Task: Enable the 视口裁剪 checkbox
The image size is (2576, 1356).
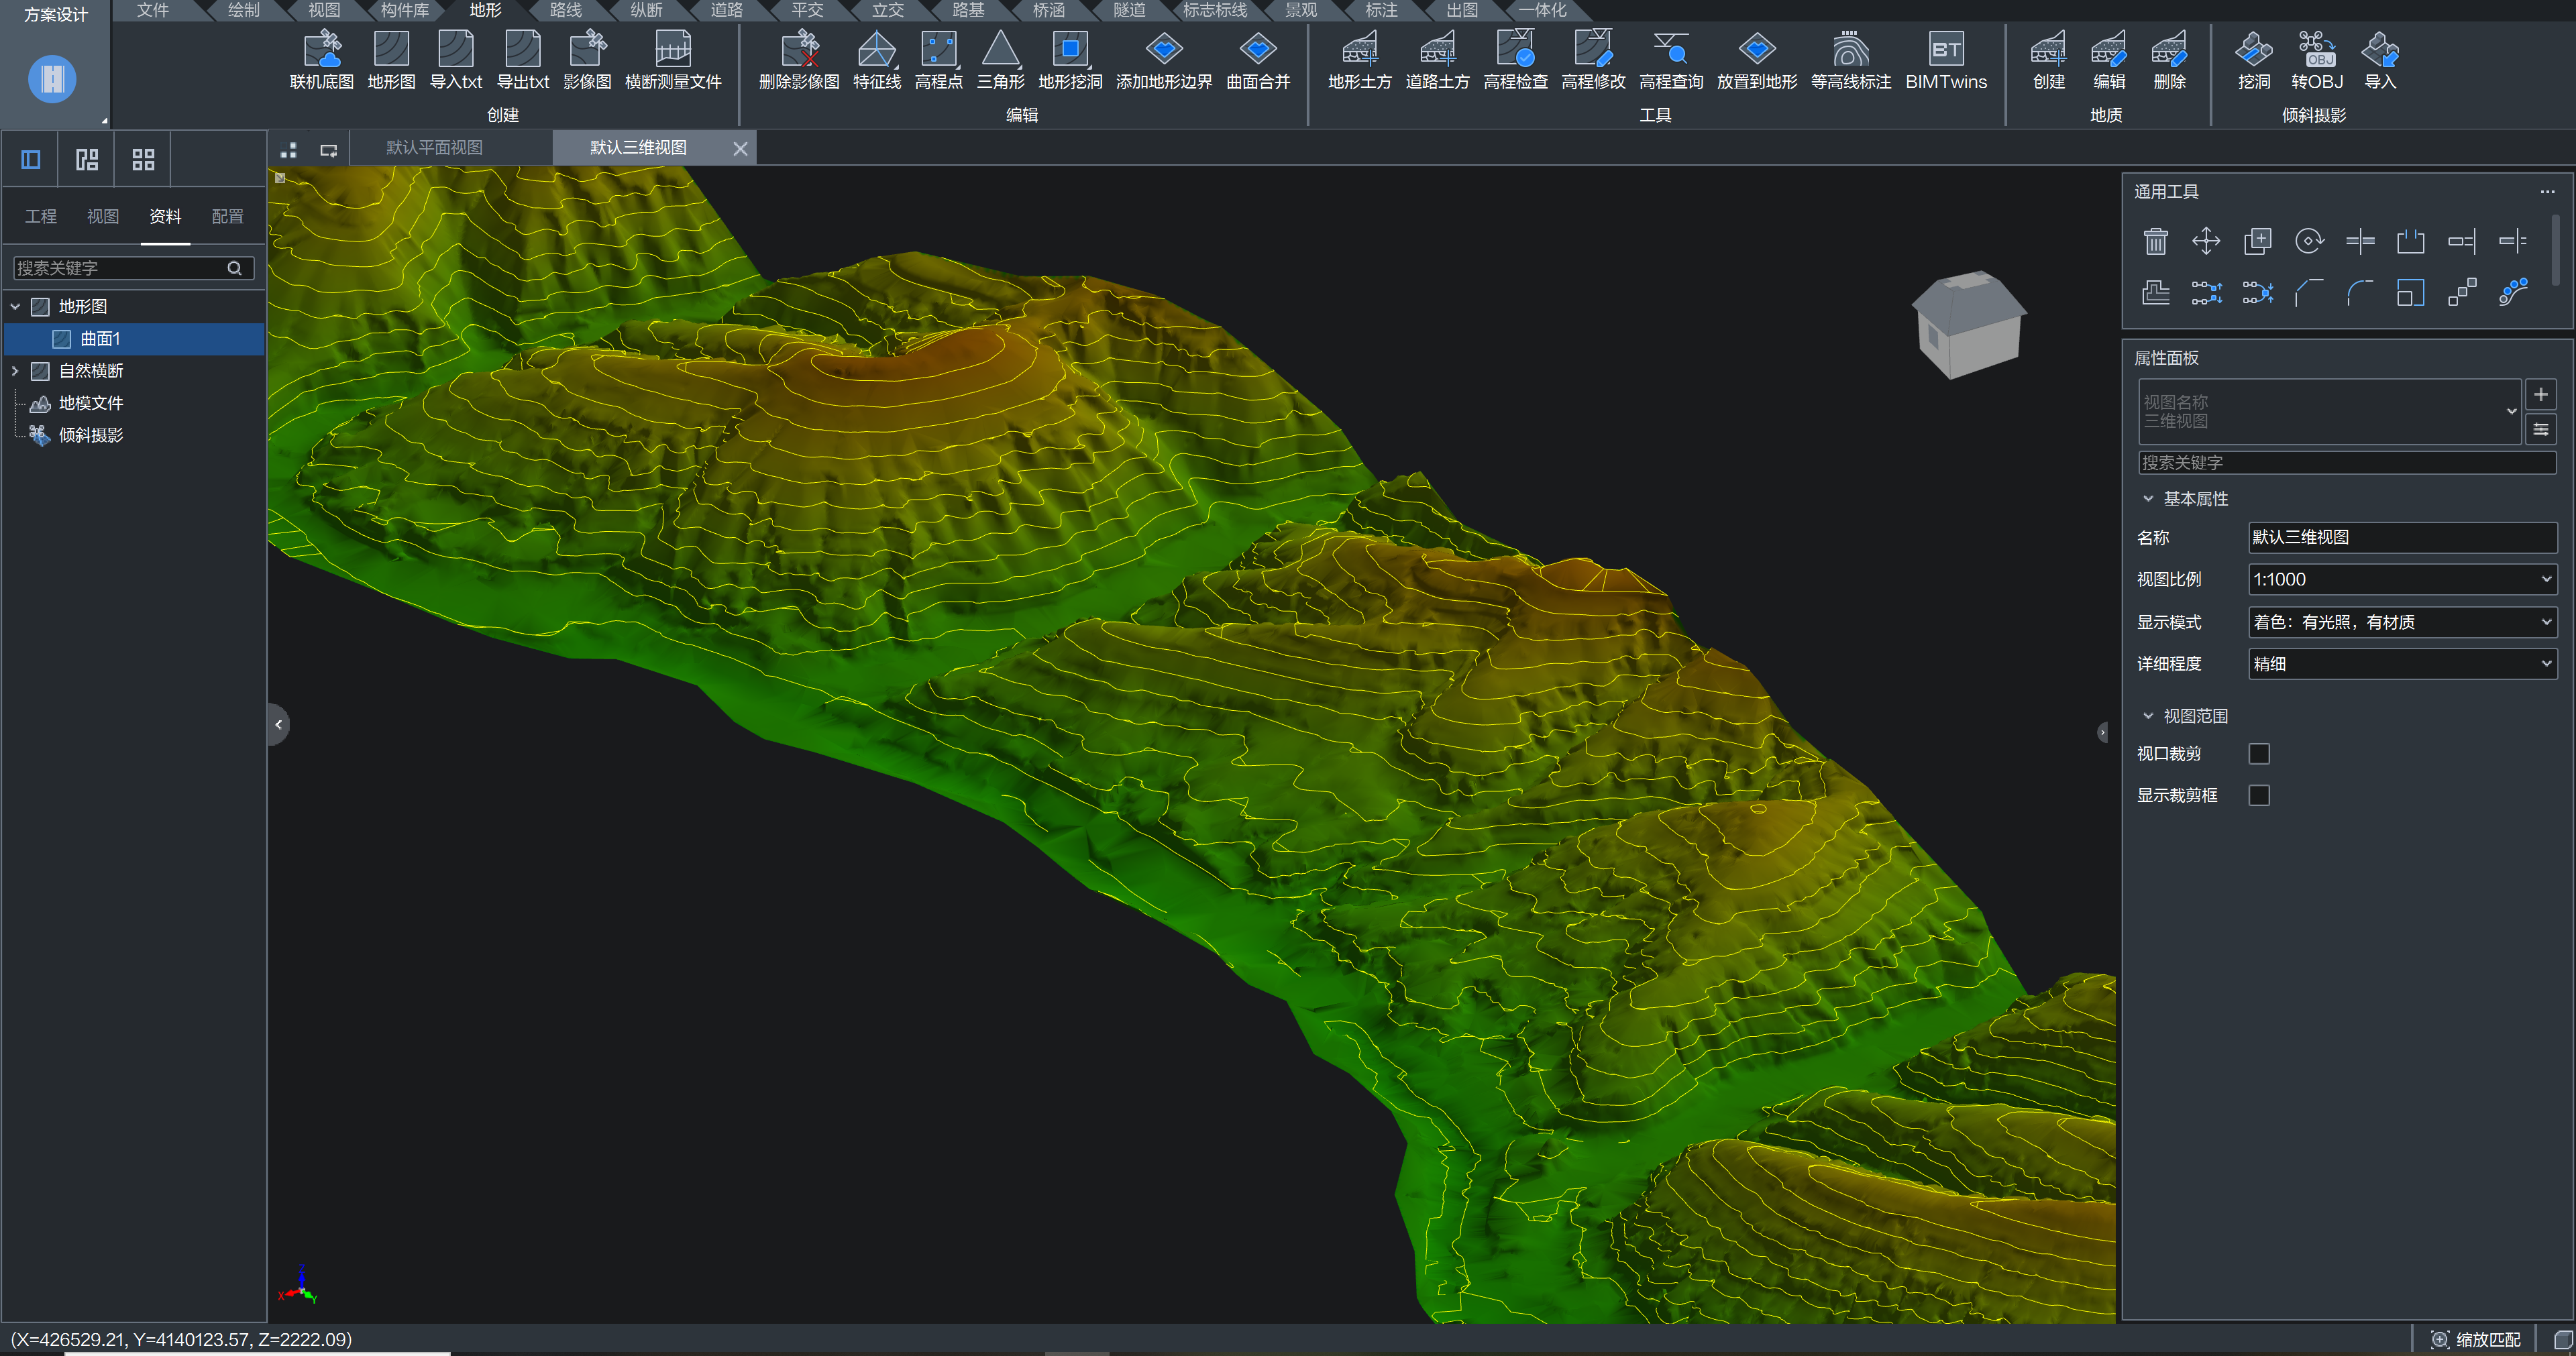Action: (2259, 754)
